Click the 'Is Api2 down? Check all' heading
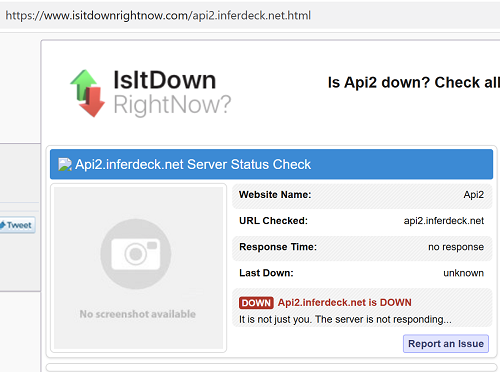This screenshot has width=500, height=372. 414,82
